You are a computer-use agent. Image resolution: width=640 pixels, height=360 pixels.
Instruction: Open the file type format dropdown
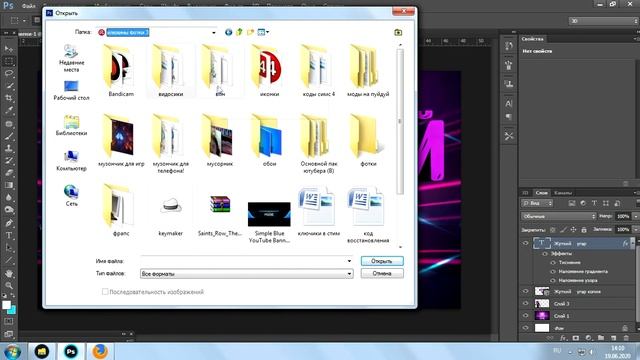[349, 273]
